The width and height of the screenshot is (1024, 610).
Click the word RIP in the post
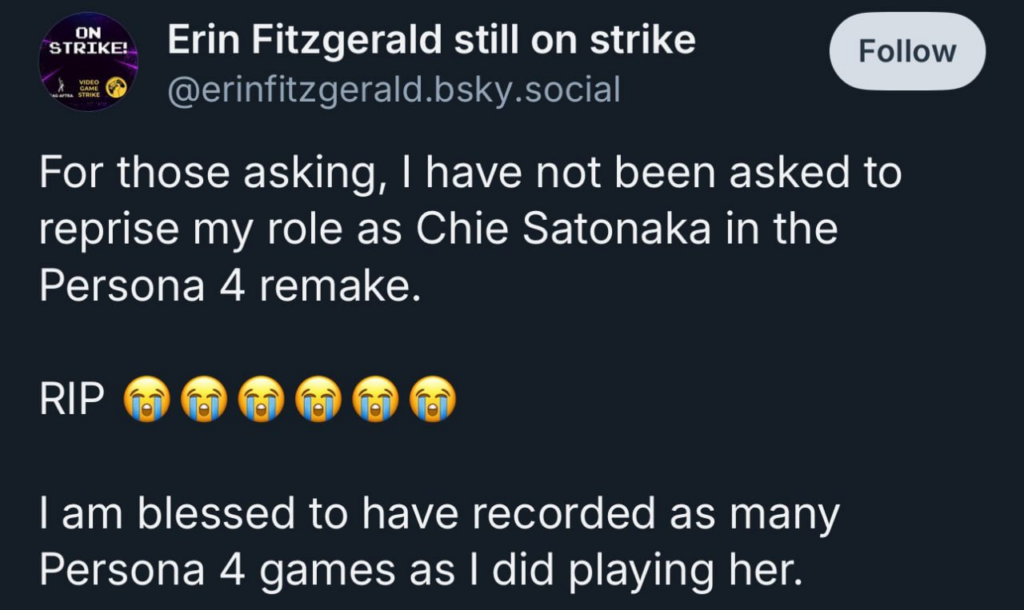(x=72, y=398)
